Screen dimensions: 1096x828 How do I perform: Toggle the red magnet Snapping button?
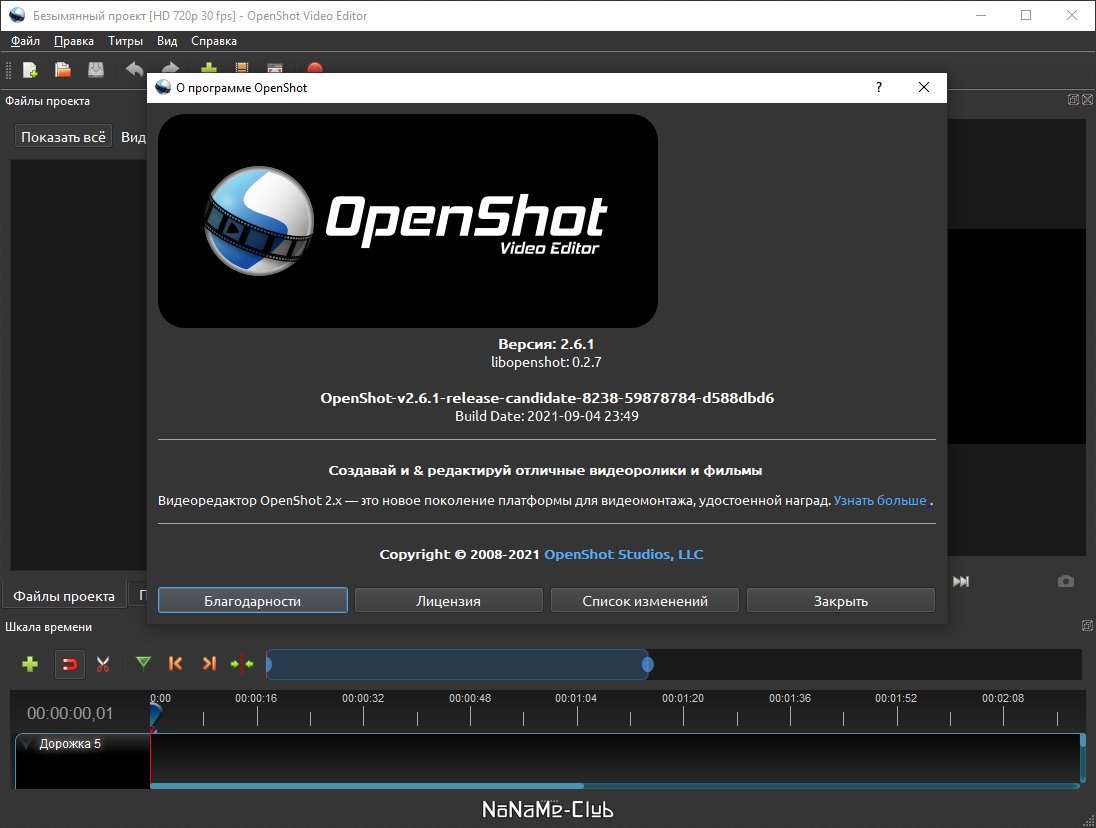[69, 663]
